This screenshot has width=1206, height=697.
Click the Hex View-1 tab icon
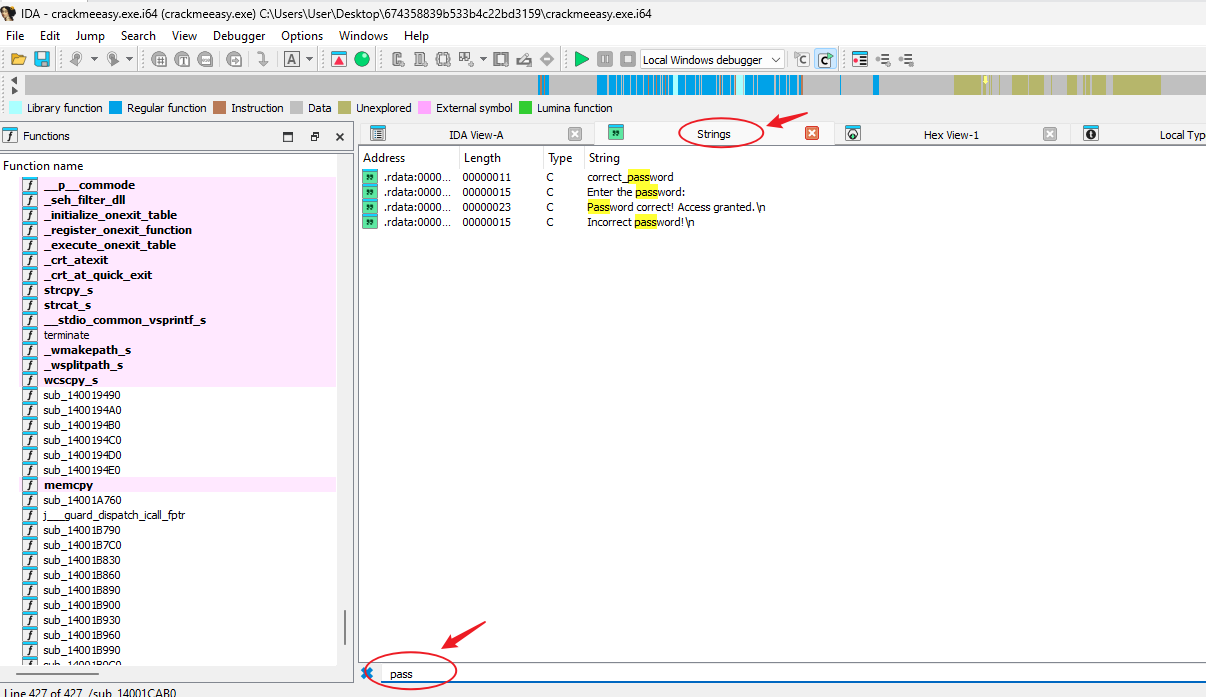click(x=853, y=134)
